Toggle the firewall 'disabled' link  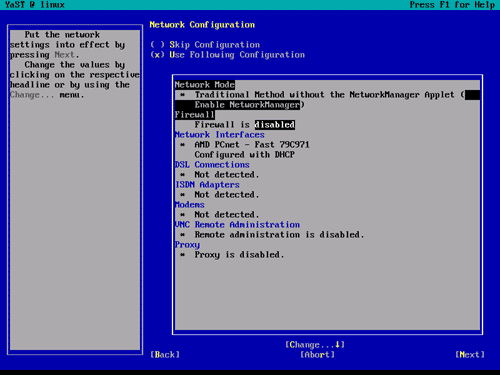coord(275,125)
